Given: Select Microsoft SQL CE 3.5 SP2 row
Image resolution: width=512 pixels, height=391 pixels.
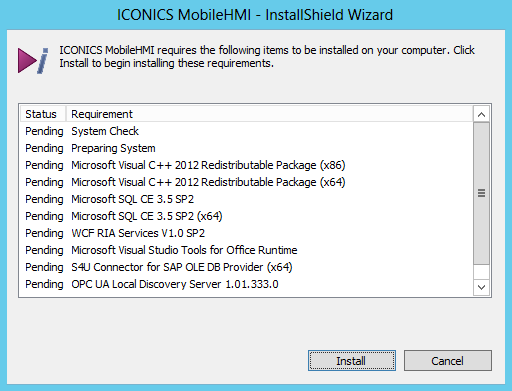Looking at the screenshot, I should tap(247, 199).
